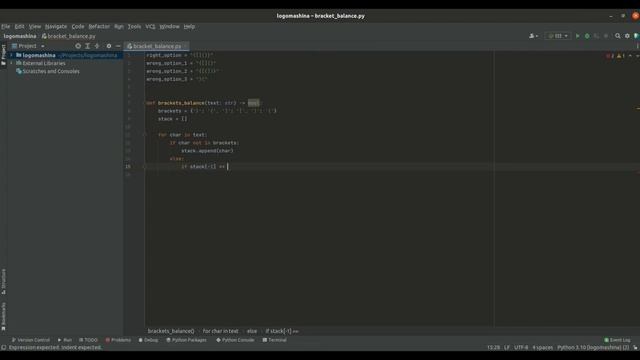640x360 pixels.
Task: Click logomashina navigation bar breadcrumb
Action: (x=20, y=36)
